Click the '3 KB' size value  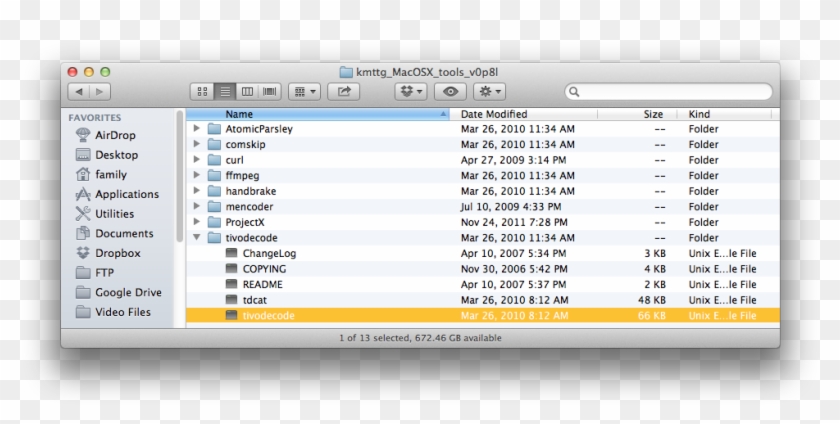[655, 253]
